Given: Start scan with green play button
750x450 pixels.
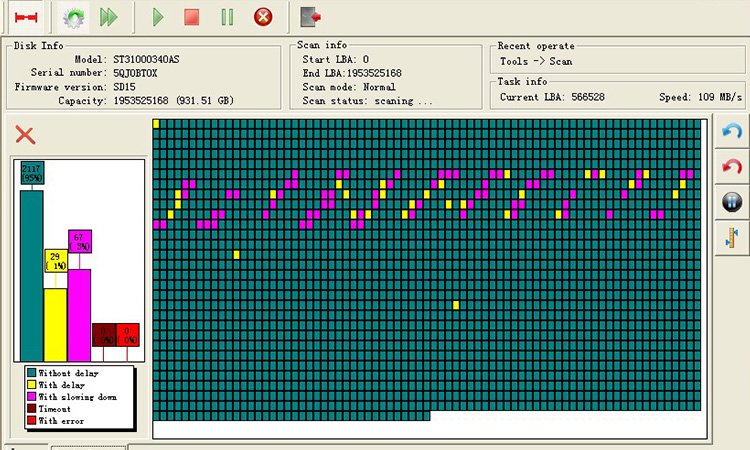Looking at the screenshot, I should click(158, 18).
